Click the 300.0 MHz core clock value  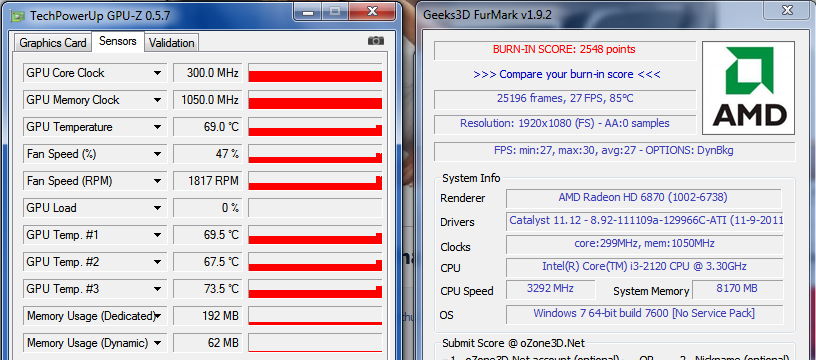click(207, 73)
